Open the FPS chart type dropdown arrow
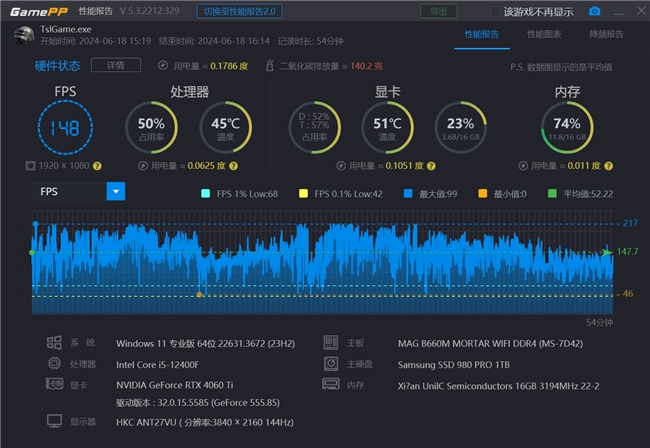 point(116,191)
